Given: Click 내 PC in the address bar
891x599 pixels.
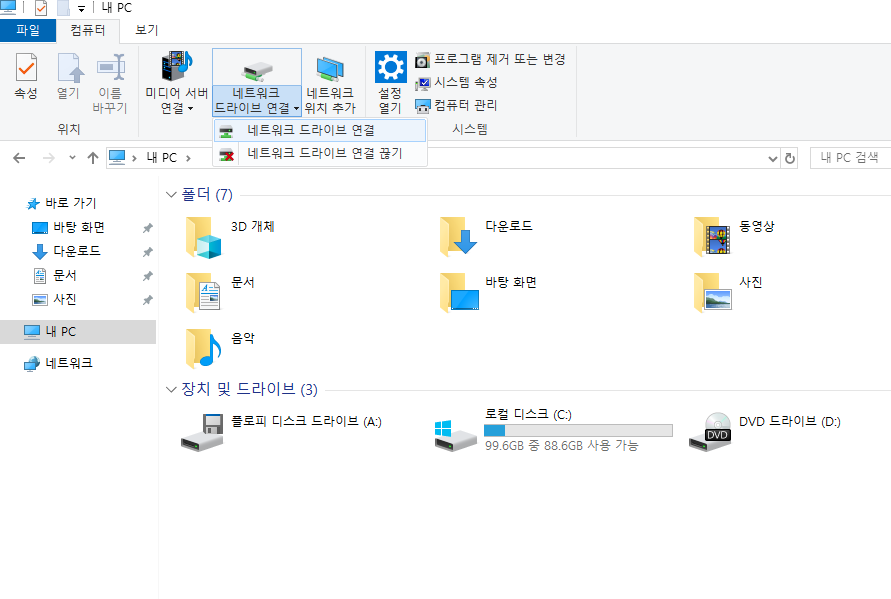Looking at the screenshot, I should [x=162, y=158].
